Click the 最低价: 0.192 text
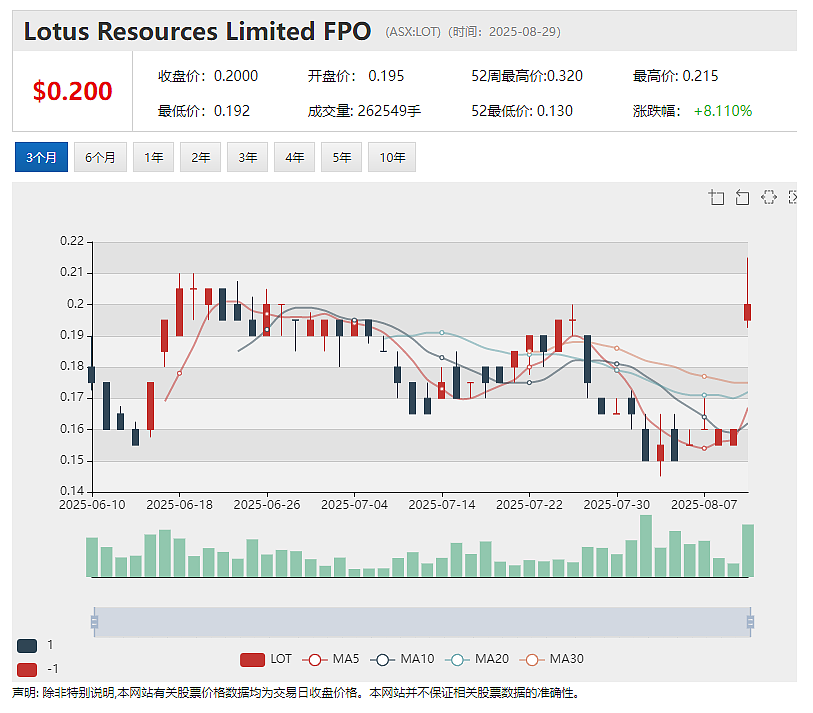Screen dimensions: 813x713 tap(204, 111)
